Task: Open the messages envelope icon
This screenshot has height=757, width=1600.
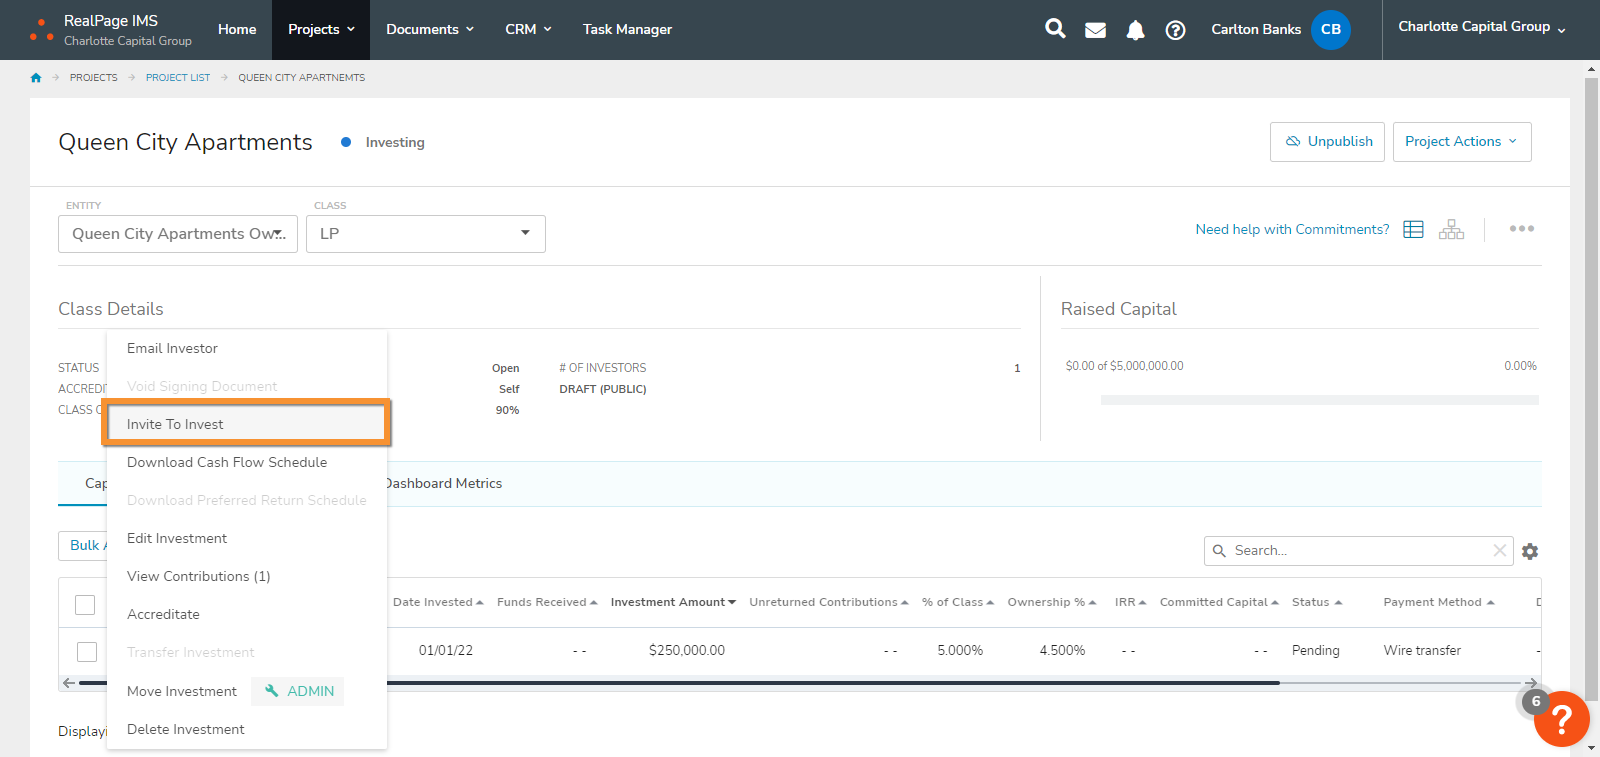Action: [x=1095, y=30]
